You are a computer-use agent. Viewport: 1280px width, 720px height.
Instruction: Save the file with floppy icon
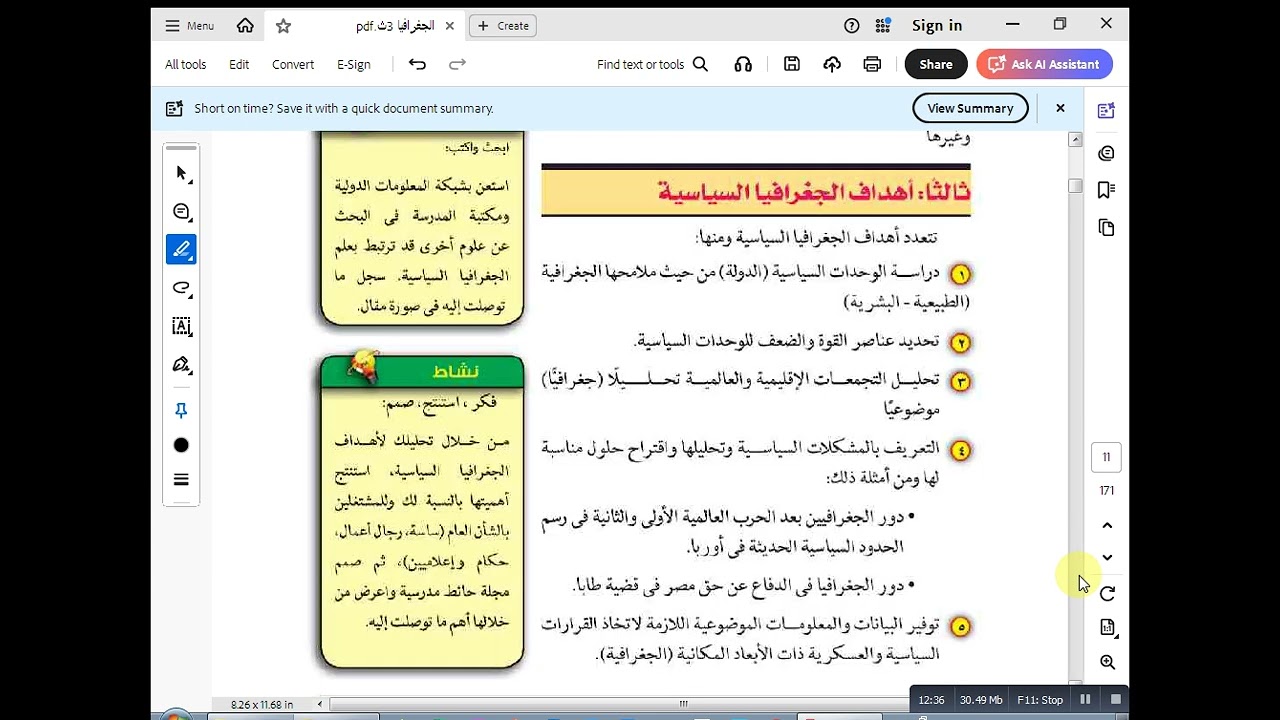pos(792,64)
